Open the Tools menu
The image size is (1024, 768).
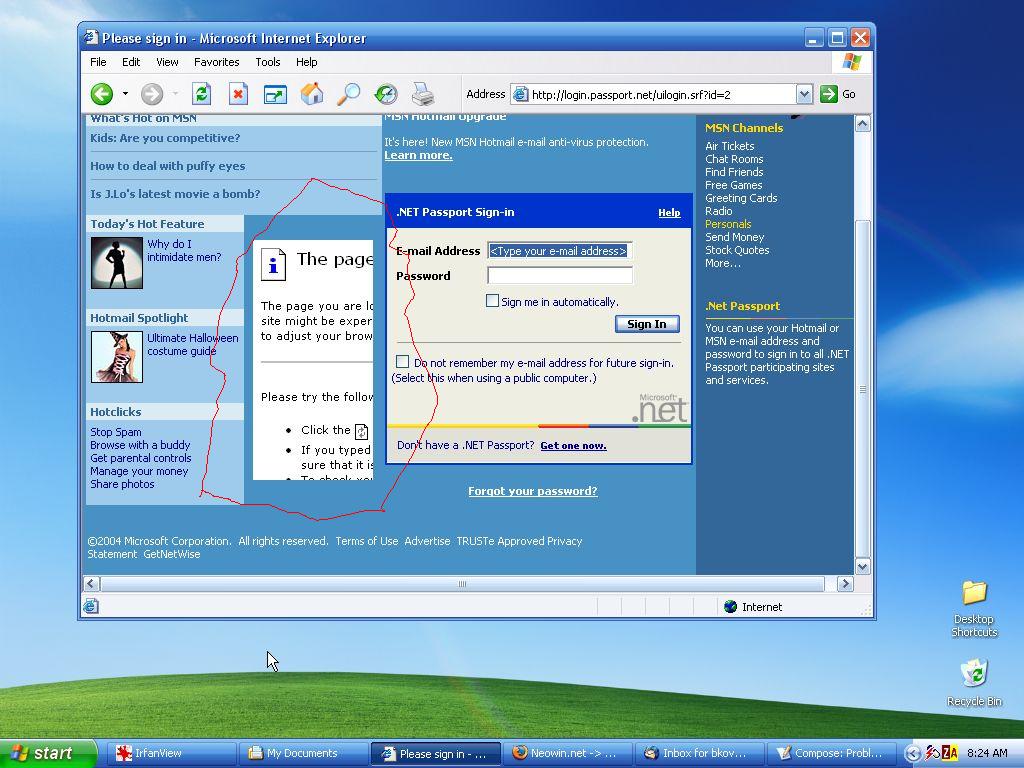tap(268, 62)
